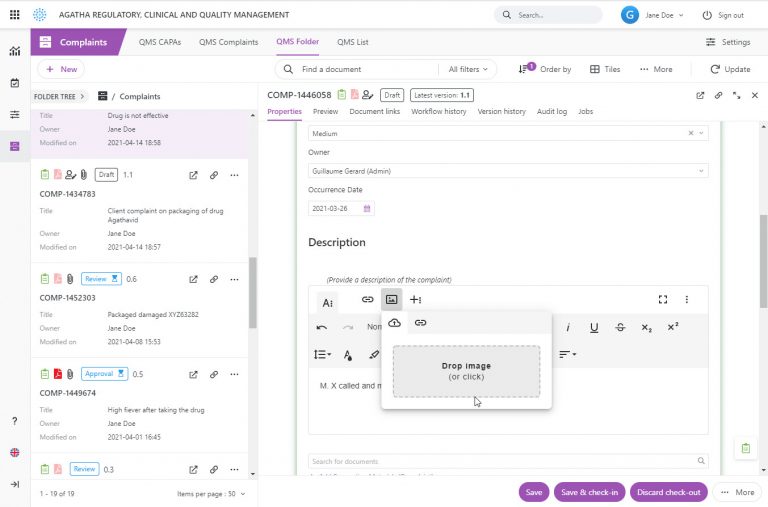Viewport: 768px width, 507px height.
Task: Apply superscript formatting
Action: (673, 327)
